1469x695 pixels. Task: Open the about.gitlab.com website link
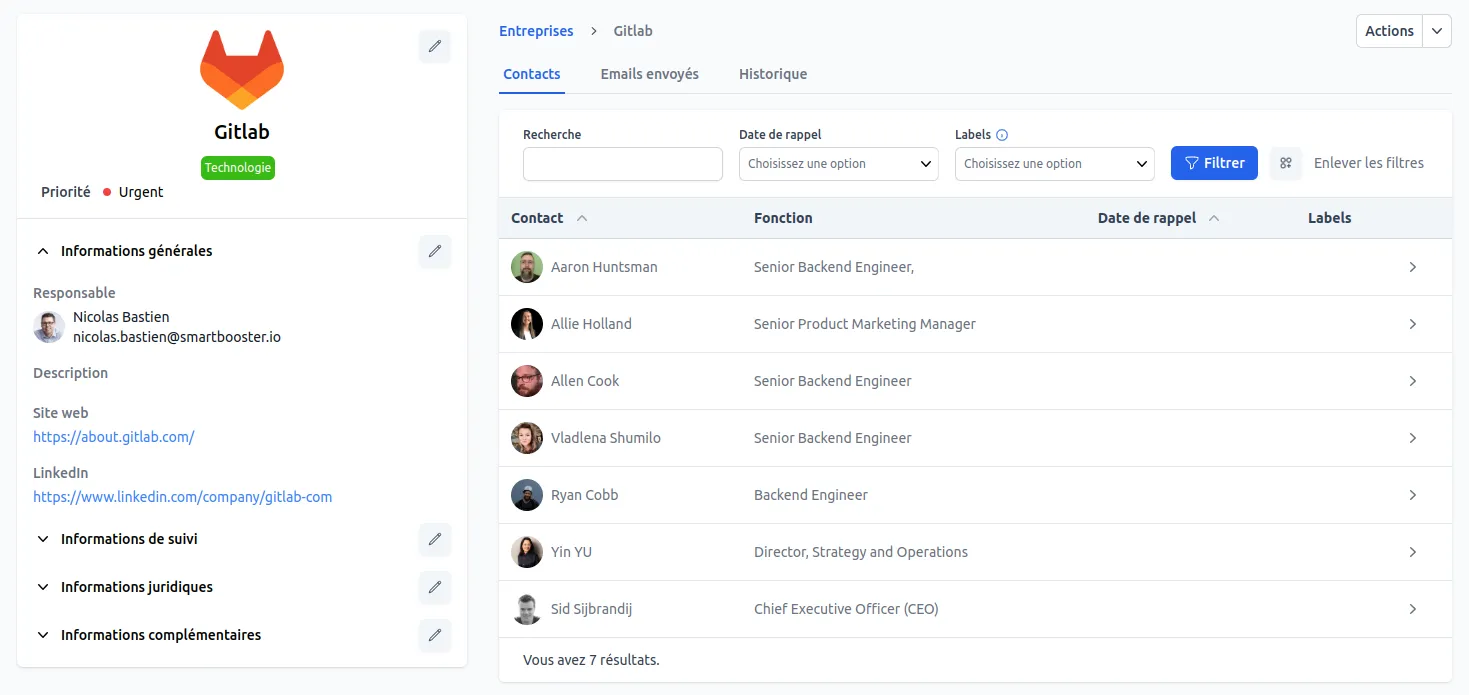(114, 436)
